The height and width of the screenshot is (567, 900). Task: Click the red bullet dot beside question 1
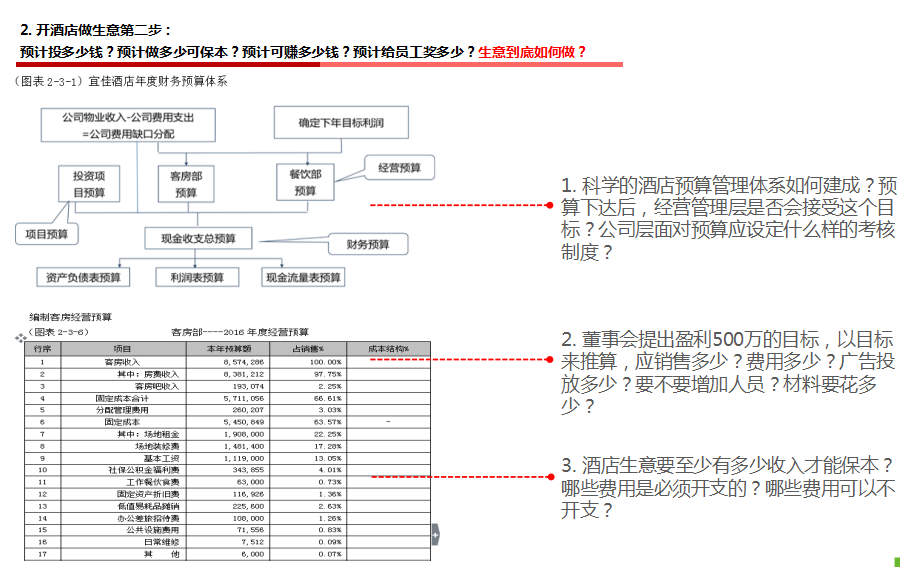(x=549, y=205)
